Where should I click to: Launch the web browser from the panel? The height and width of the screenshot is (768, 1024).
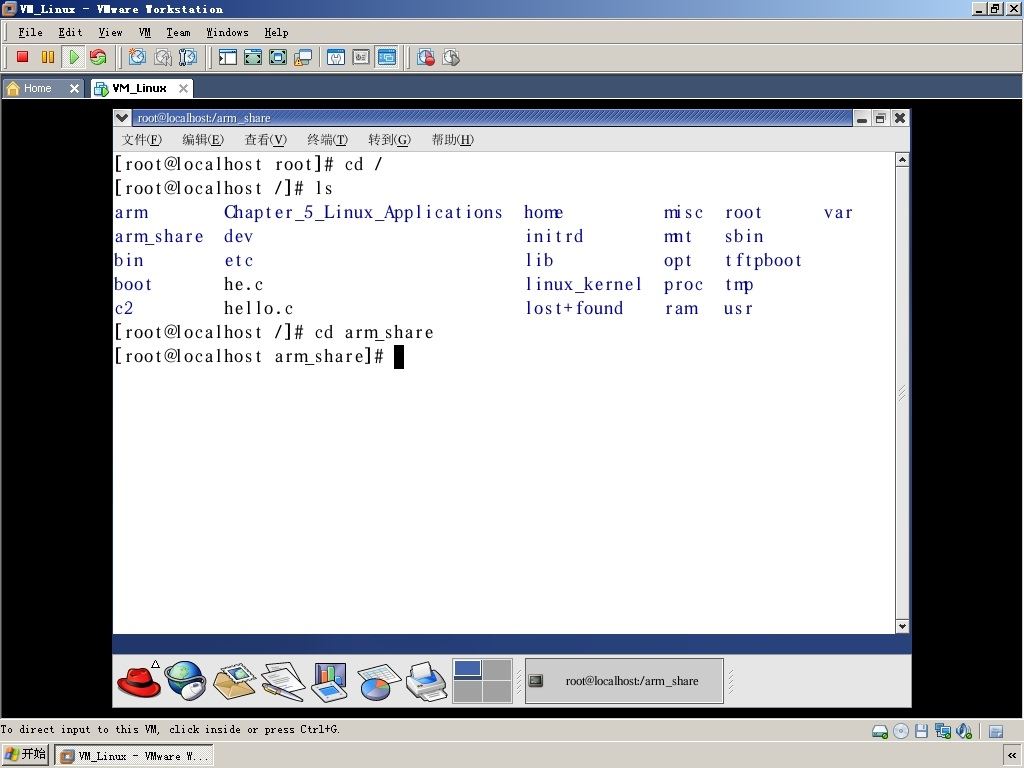pyautogui.click(x=185, y=681)
